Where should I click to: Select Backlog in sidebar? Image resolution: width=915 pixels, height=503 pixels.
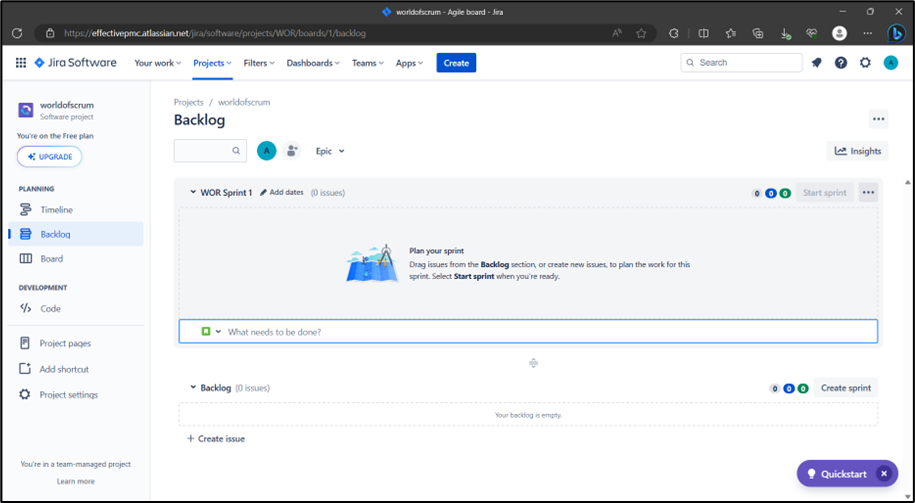[76, 234]
